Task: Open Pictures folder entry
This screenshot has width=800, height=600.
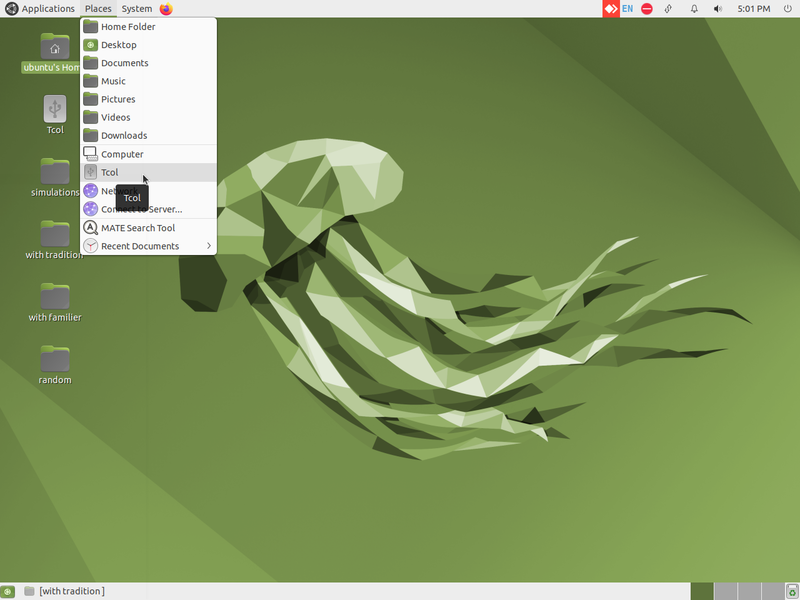Action: click(x=148, y=99)
